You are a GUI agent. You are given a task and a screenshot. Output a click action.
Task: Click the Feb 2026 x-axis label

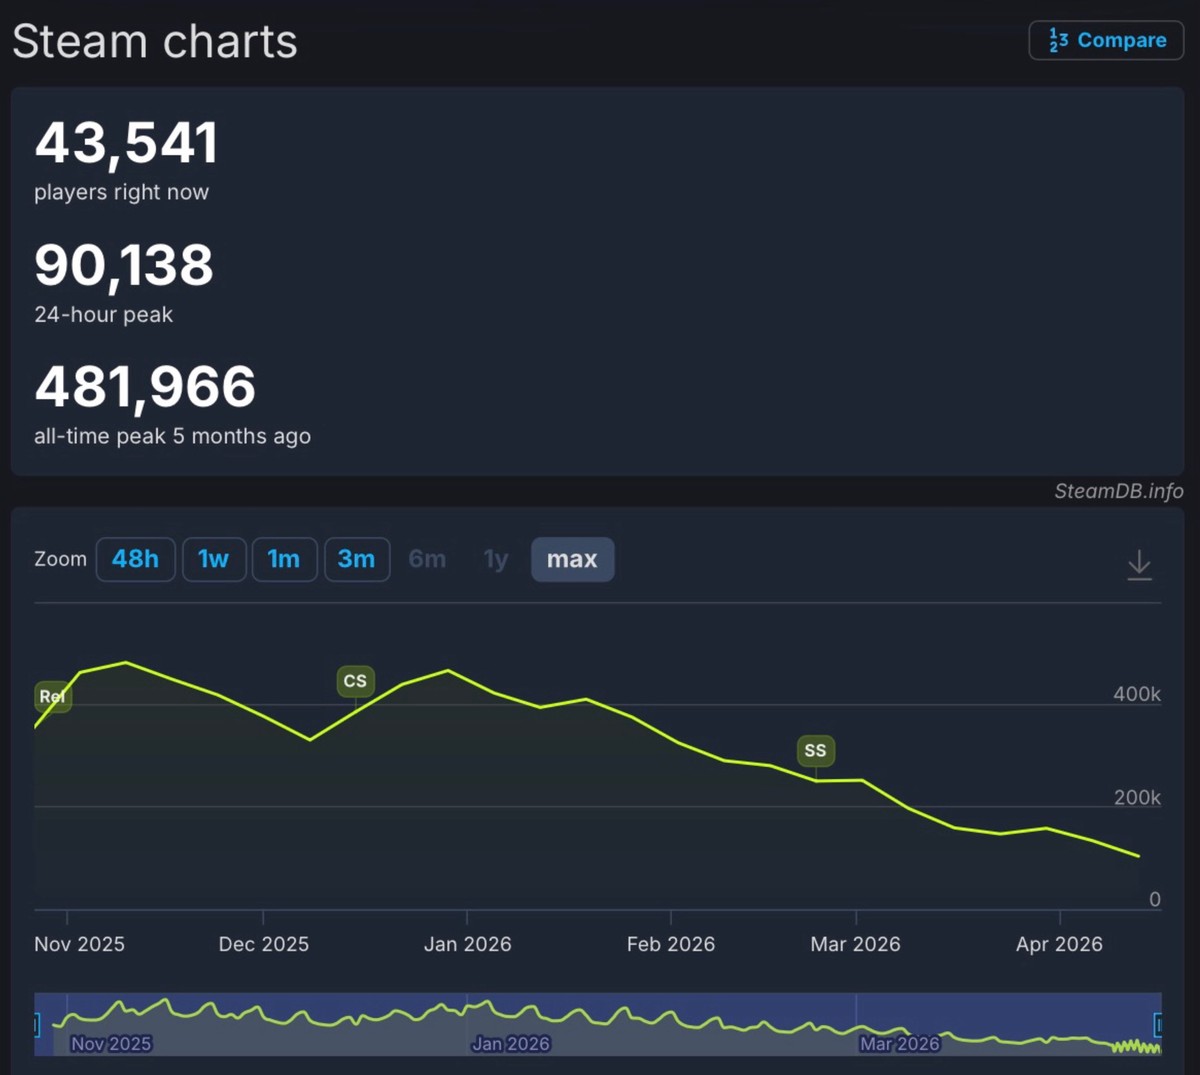670,944
